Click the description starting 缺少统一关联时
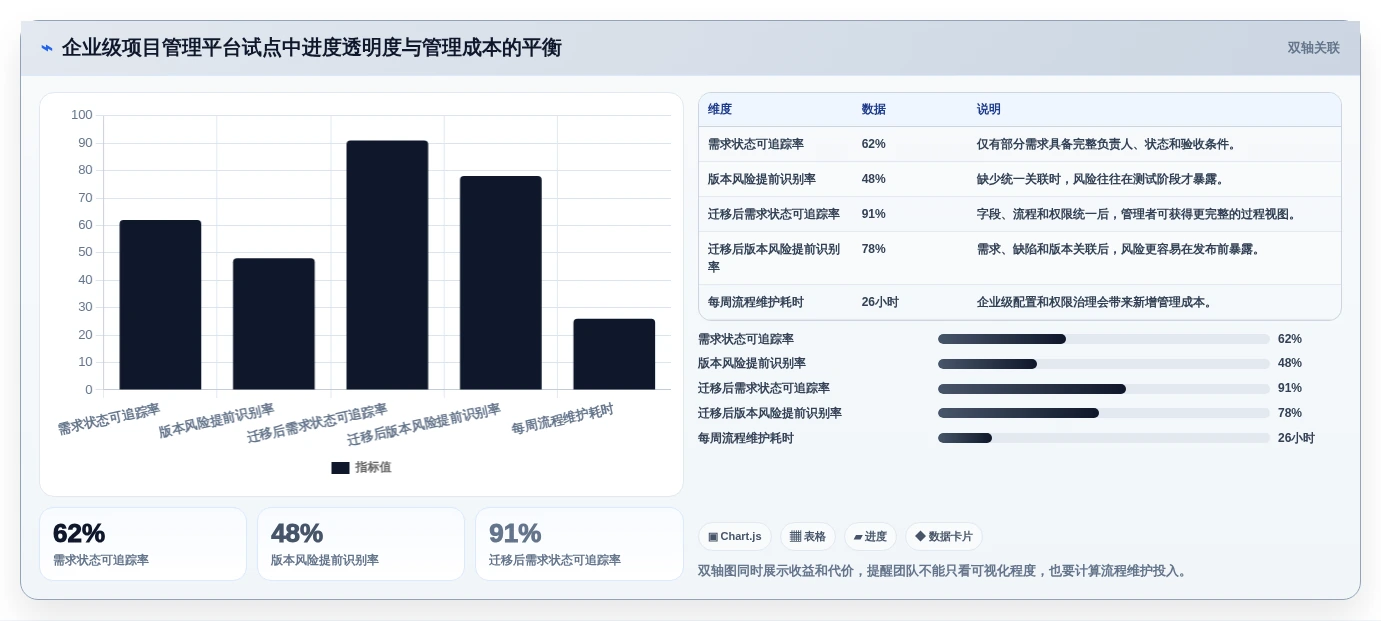 (x=1103, y=179)
